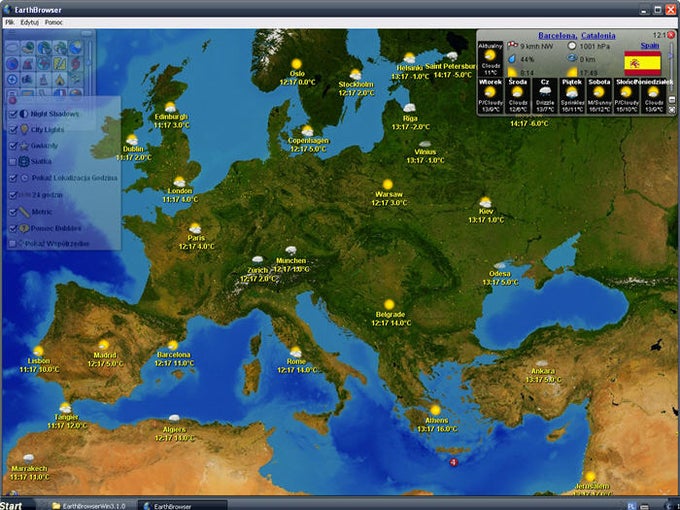Click the Warsaw sun icon
This screenshot has width=680, height=510.
pos(388,185)
